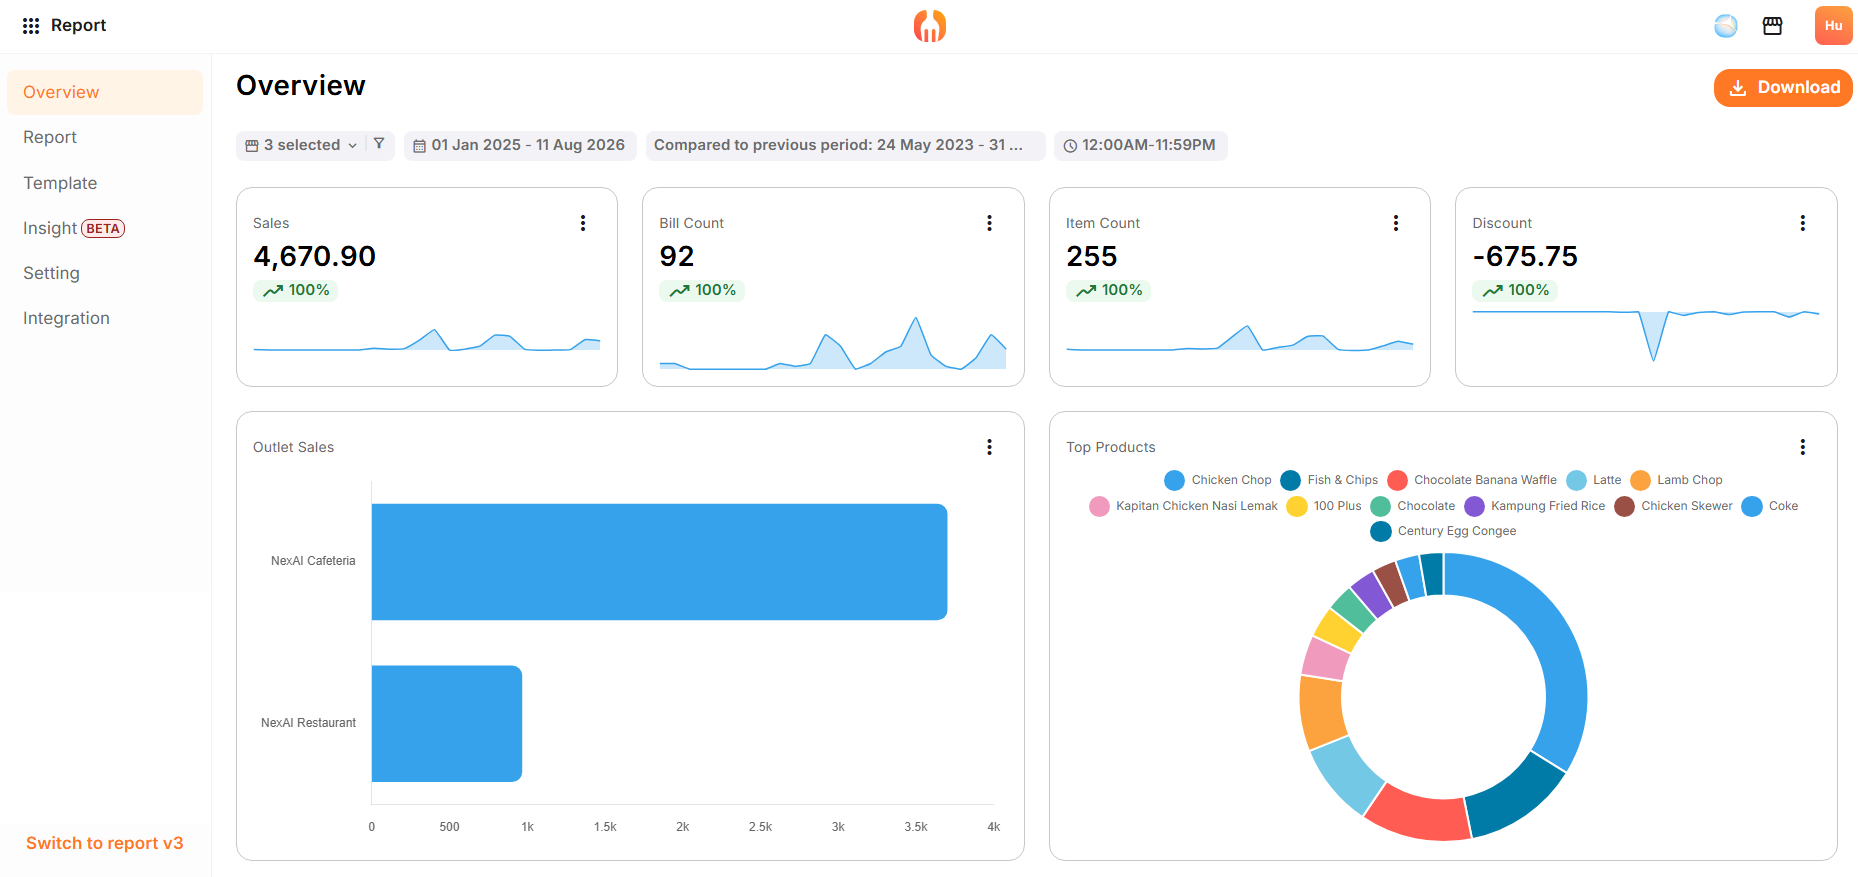Open Bill Count card three-dot menu
The height and width of the screenshot is (877, 1858).
tap(990, 223)
